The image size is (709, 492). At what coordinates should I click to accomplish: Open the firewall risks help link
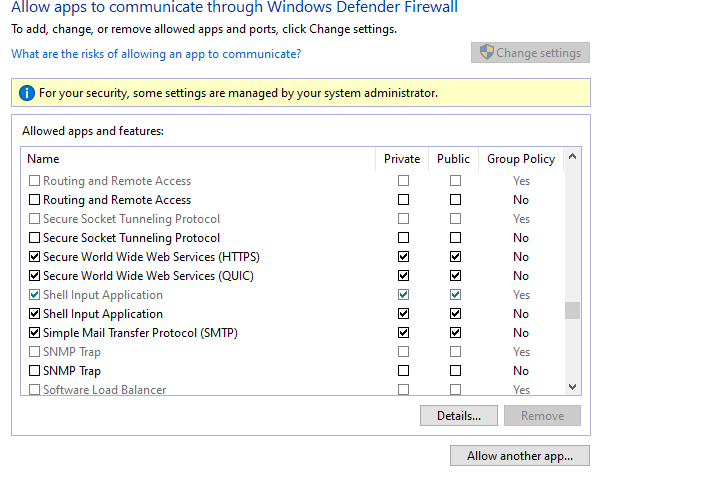156,54
